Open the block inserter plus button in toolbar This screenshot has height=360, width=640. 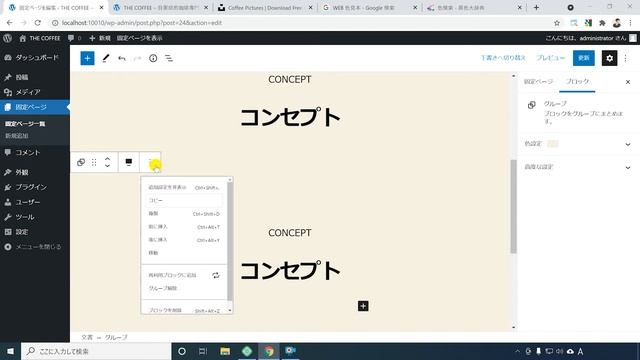click(87, 58)
